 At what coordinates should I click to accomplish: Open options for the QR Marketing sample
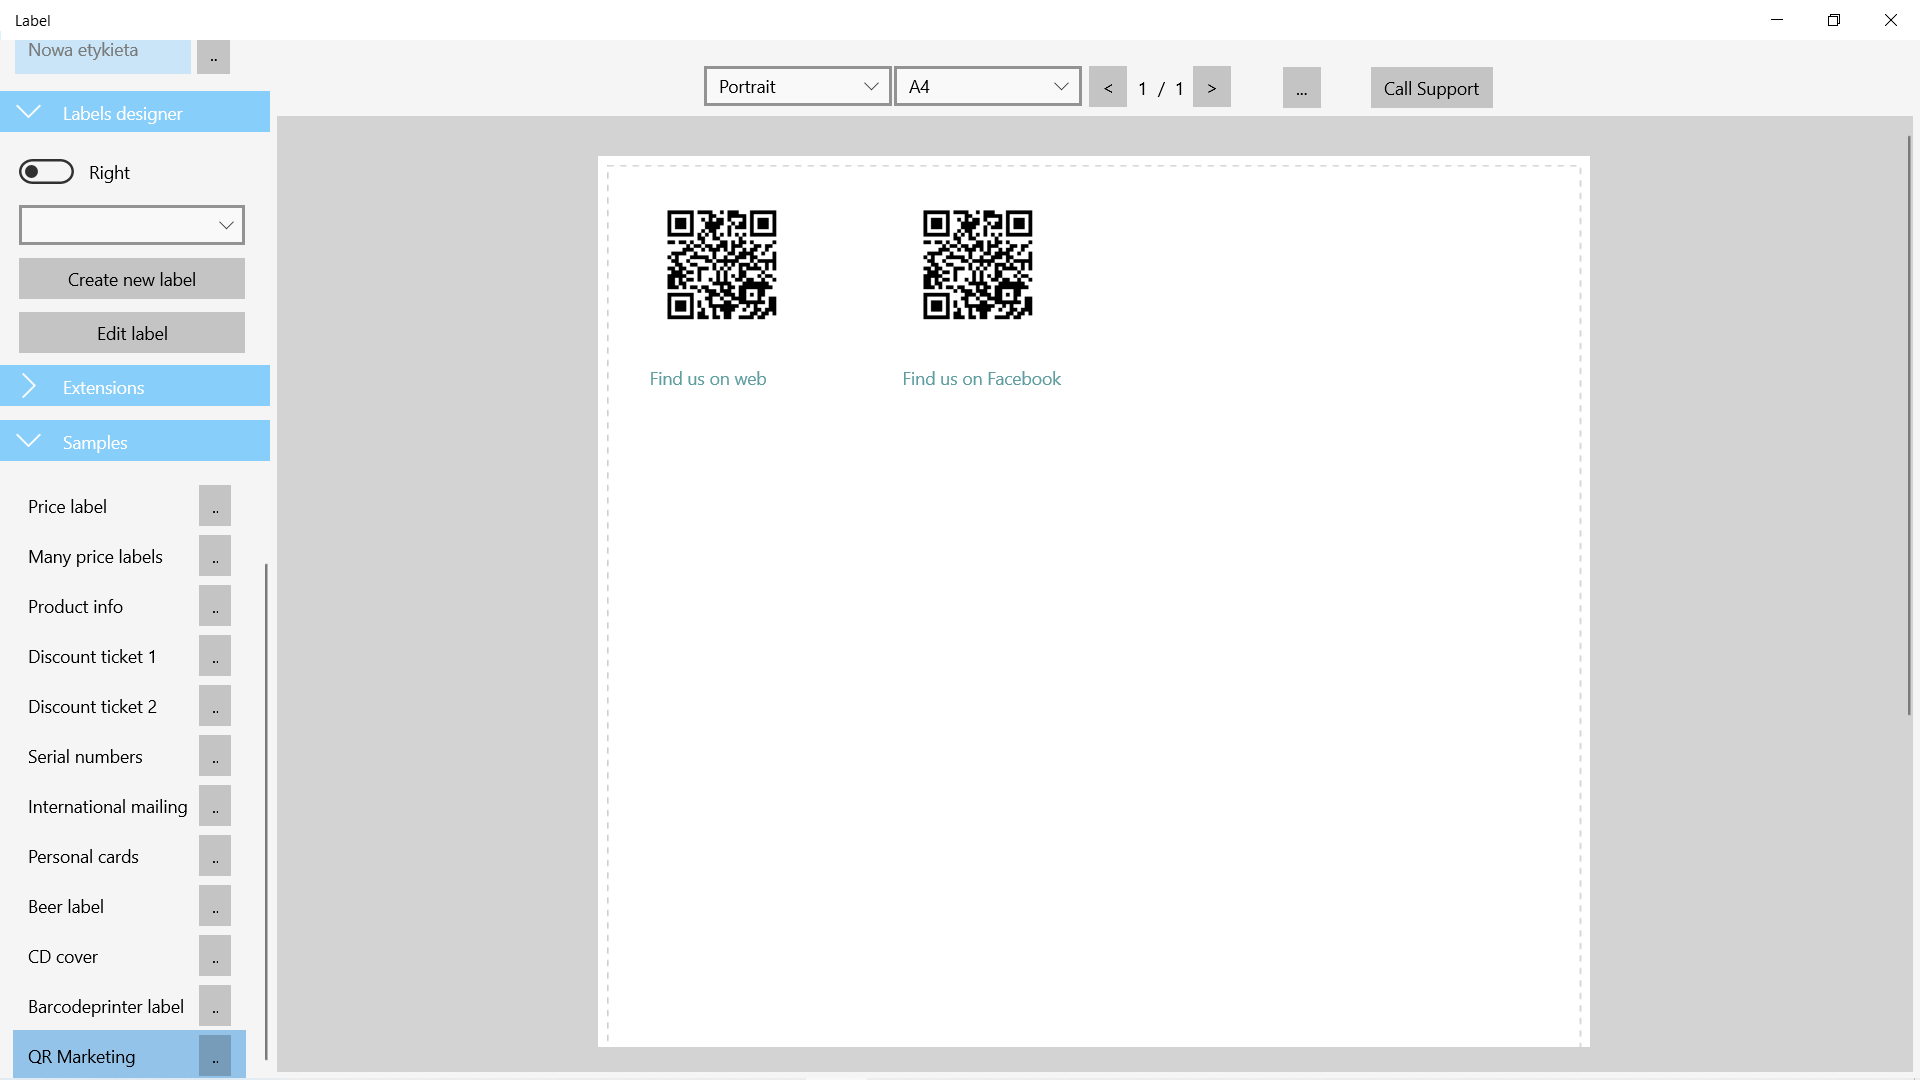pyautogui.click(x=215, y=1055)
